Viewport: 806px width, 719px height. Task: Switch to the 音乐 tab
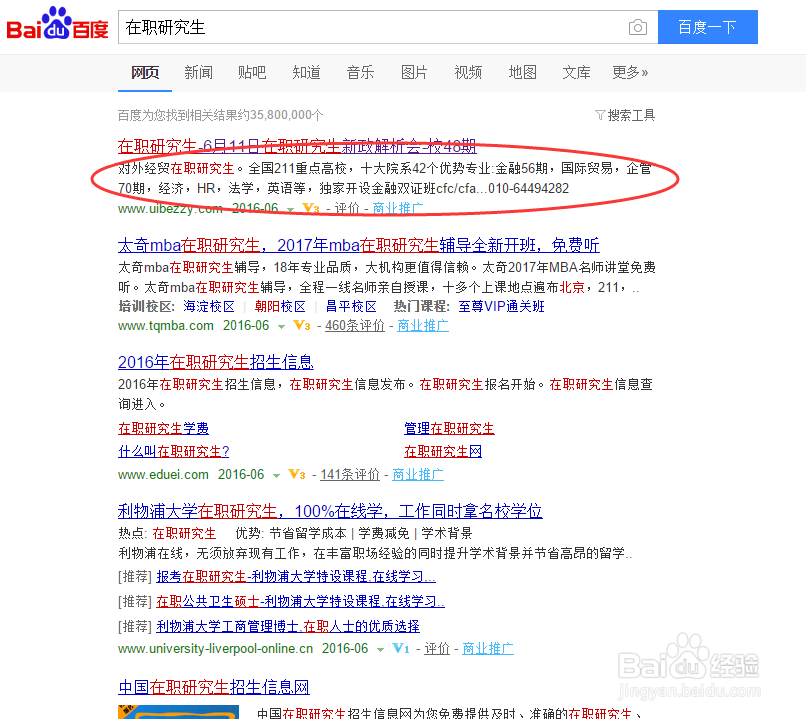pos(360,72)
